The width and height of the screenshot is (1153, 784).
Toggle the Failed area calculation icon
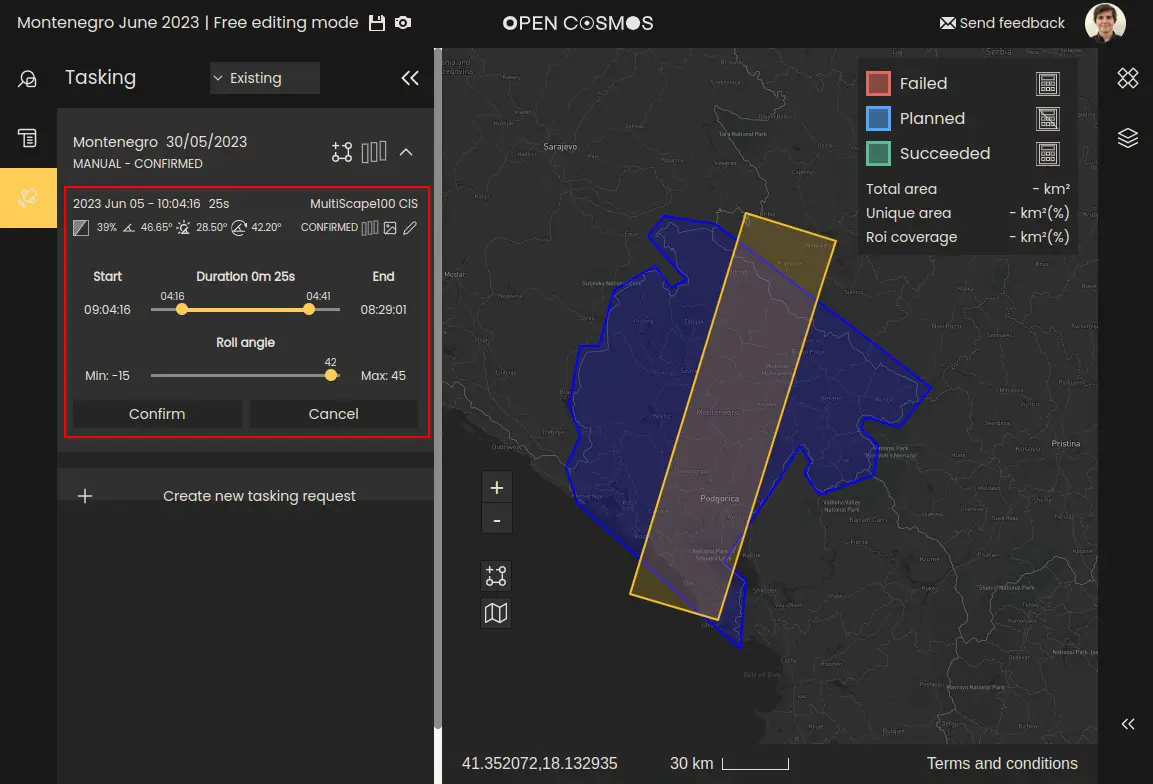1047,83
